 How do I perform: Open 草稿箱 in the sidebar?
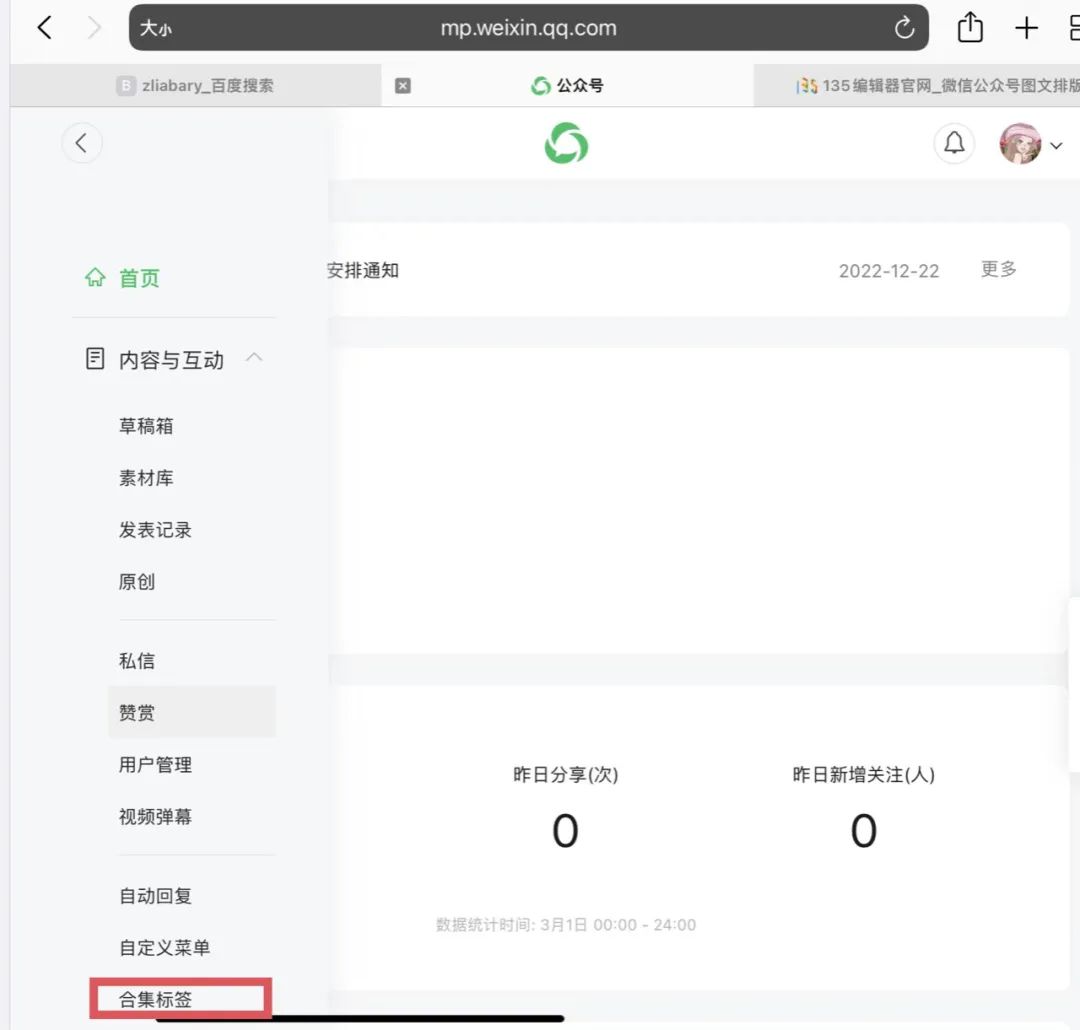[x=146, y=426]
